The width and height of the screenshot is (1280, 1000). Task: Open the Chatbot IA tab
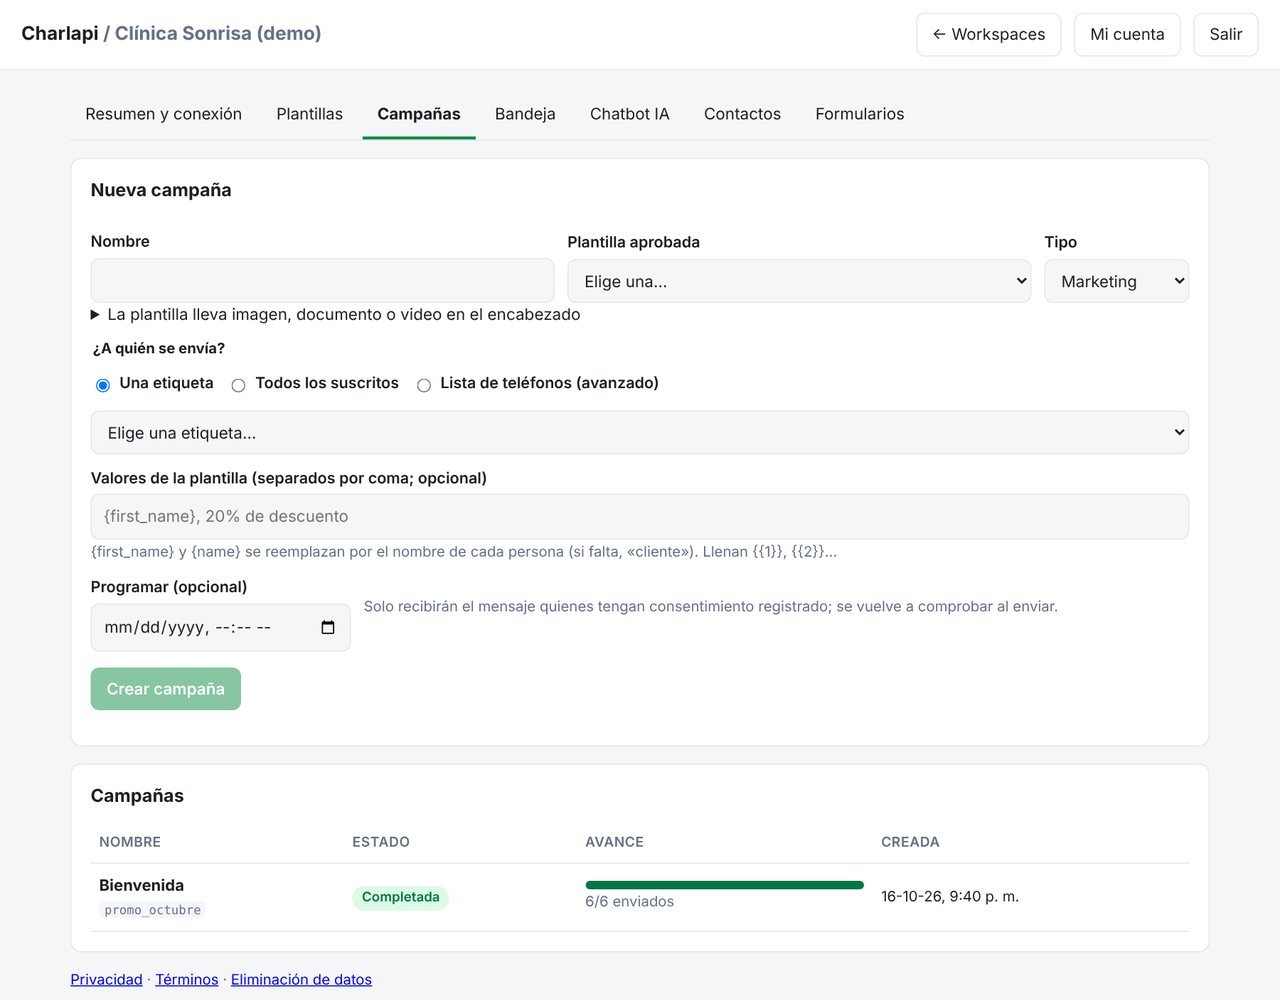coord(630,114)
